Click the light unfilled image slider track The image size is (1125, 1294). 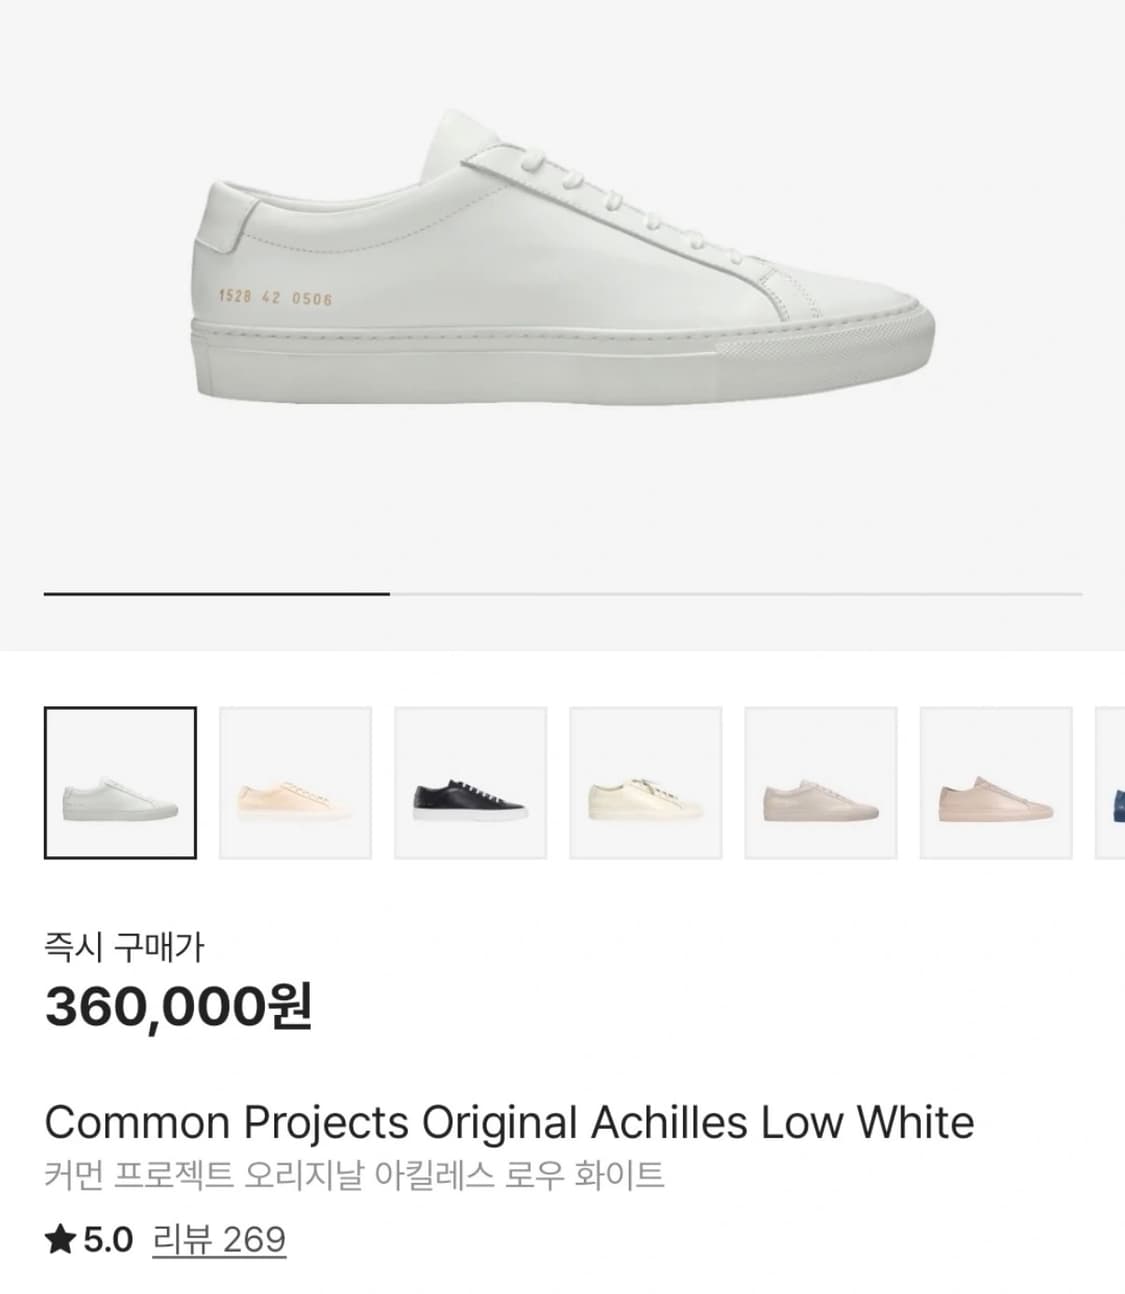click(735, 594)
